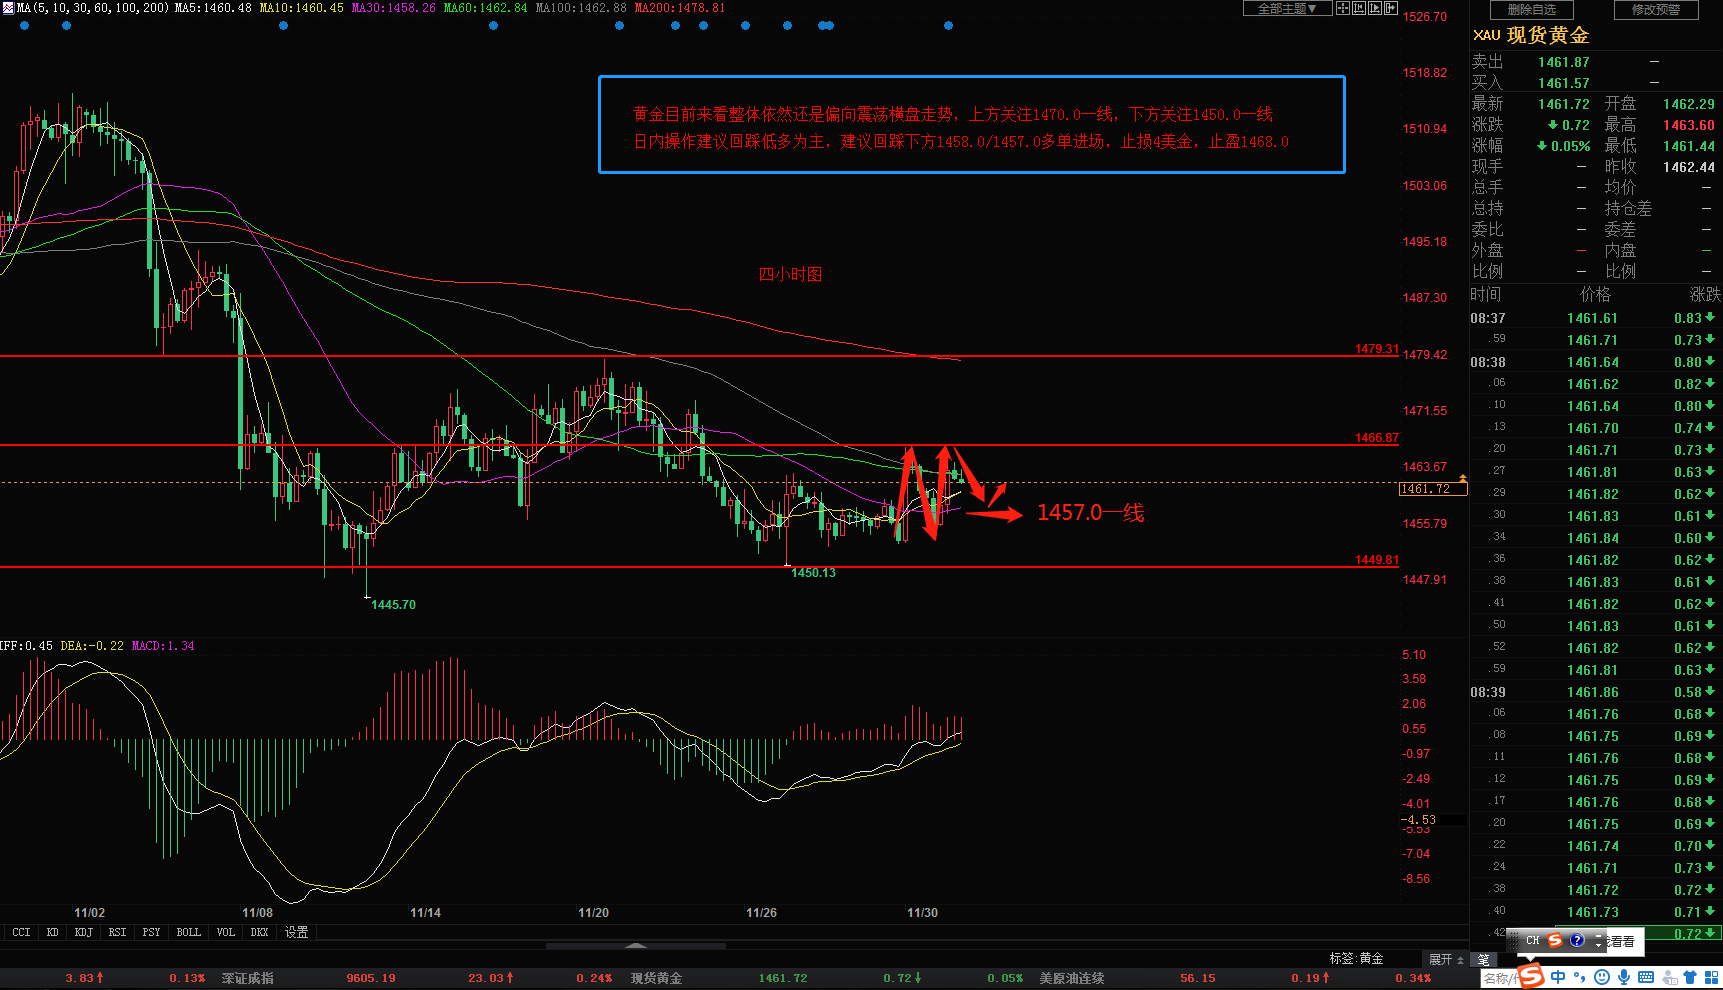Click the window icon before MA parameters
1723x990 pixels.
(7, 7)
